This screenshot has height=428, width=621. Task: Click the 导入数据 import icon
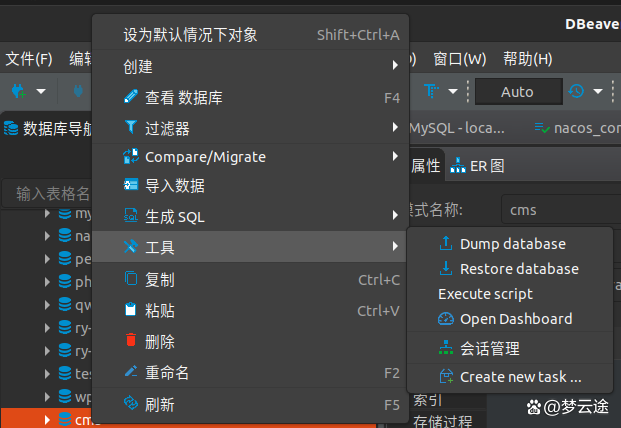click(131, 185)
